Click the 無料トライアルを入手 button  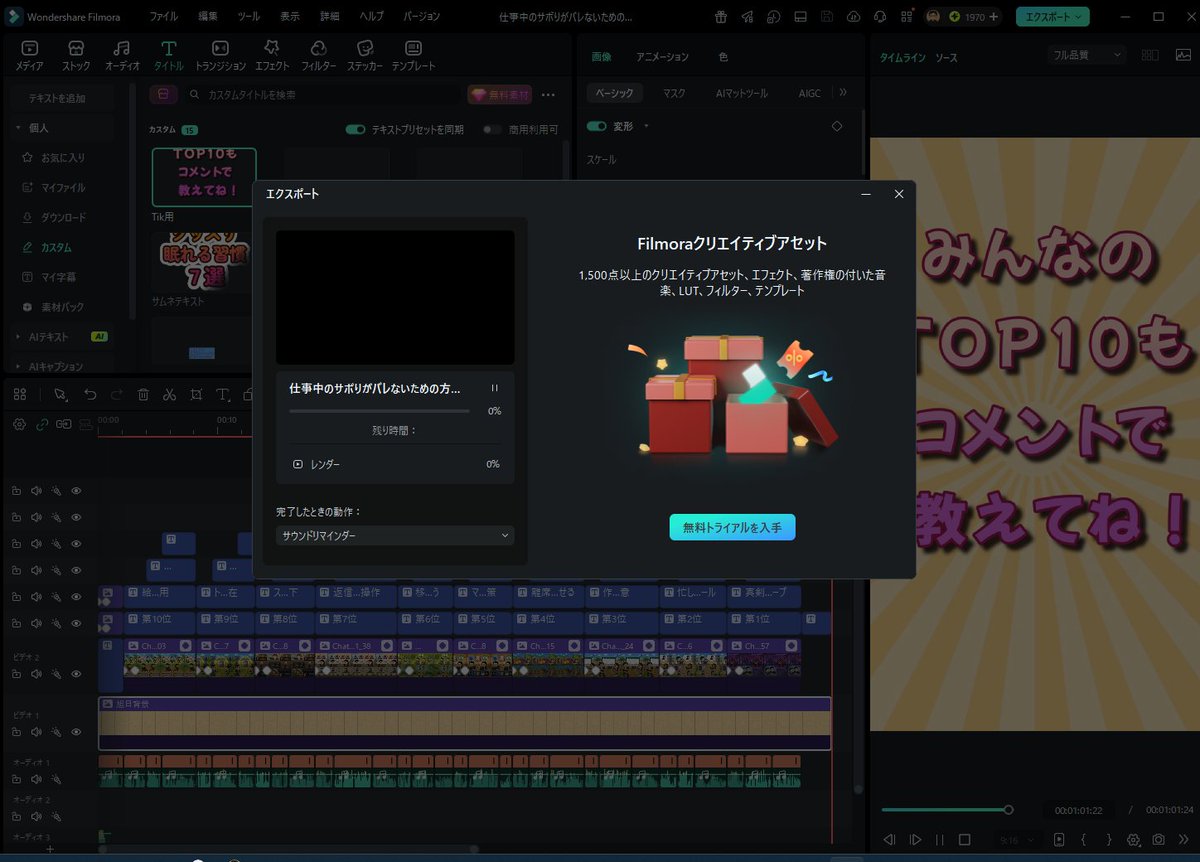click(x=732, y=527)
